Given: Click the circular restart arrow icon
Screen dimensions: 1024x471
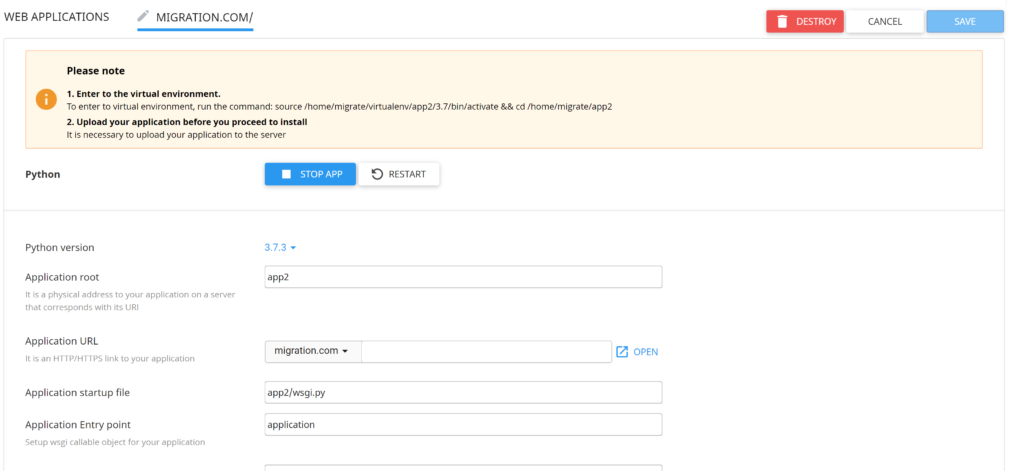Looking at the screenshot, I should coord(377,174).
